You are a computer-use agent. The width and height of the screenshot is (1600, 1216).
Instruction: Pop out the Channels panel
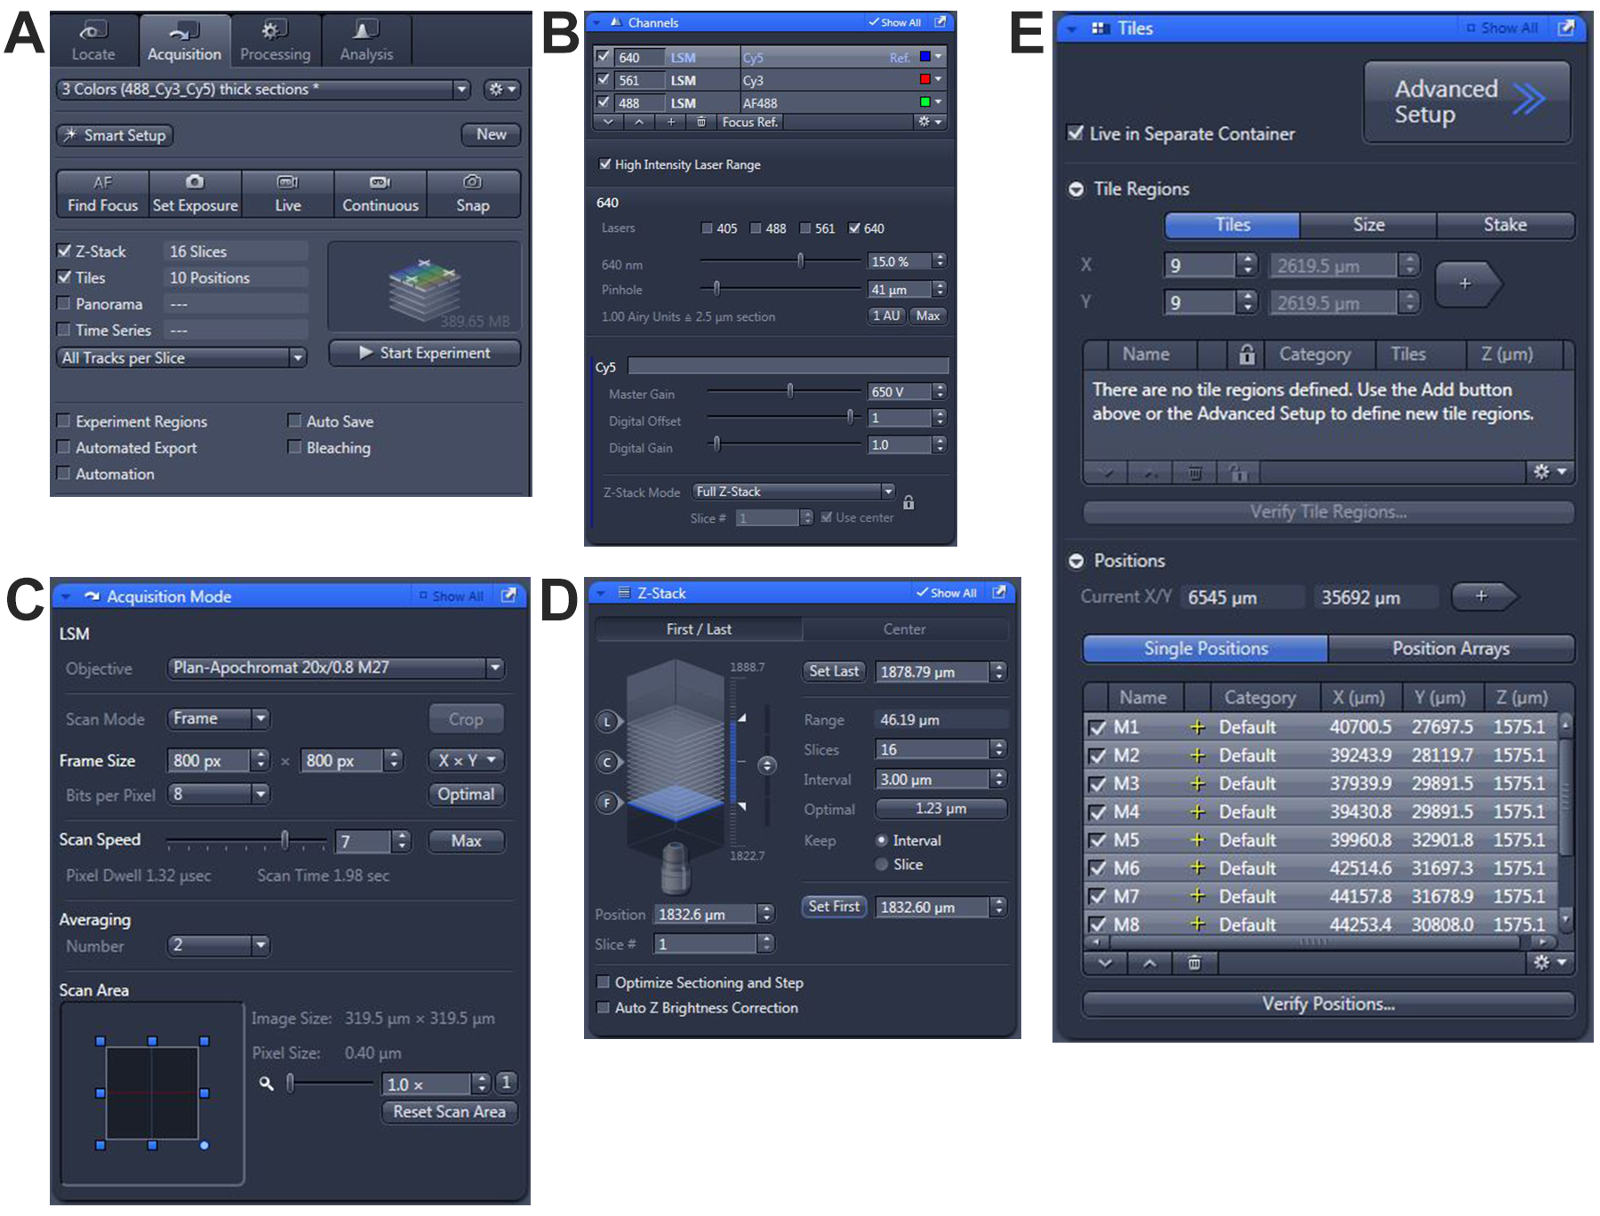click(940, 22)
